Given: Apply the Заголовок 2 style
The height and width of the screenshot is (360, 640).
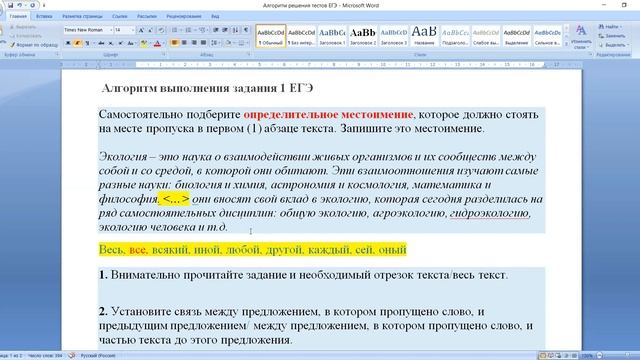Looking at the screenshot, I should tap(363, 36).
